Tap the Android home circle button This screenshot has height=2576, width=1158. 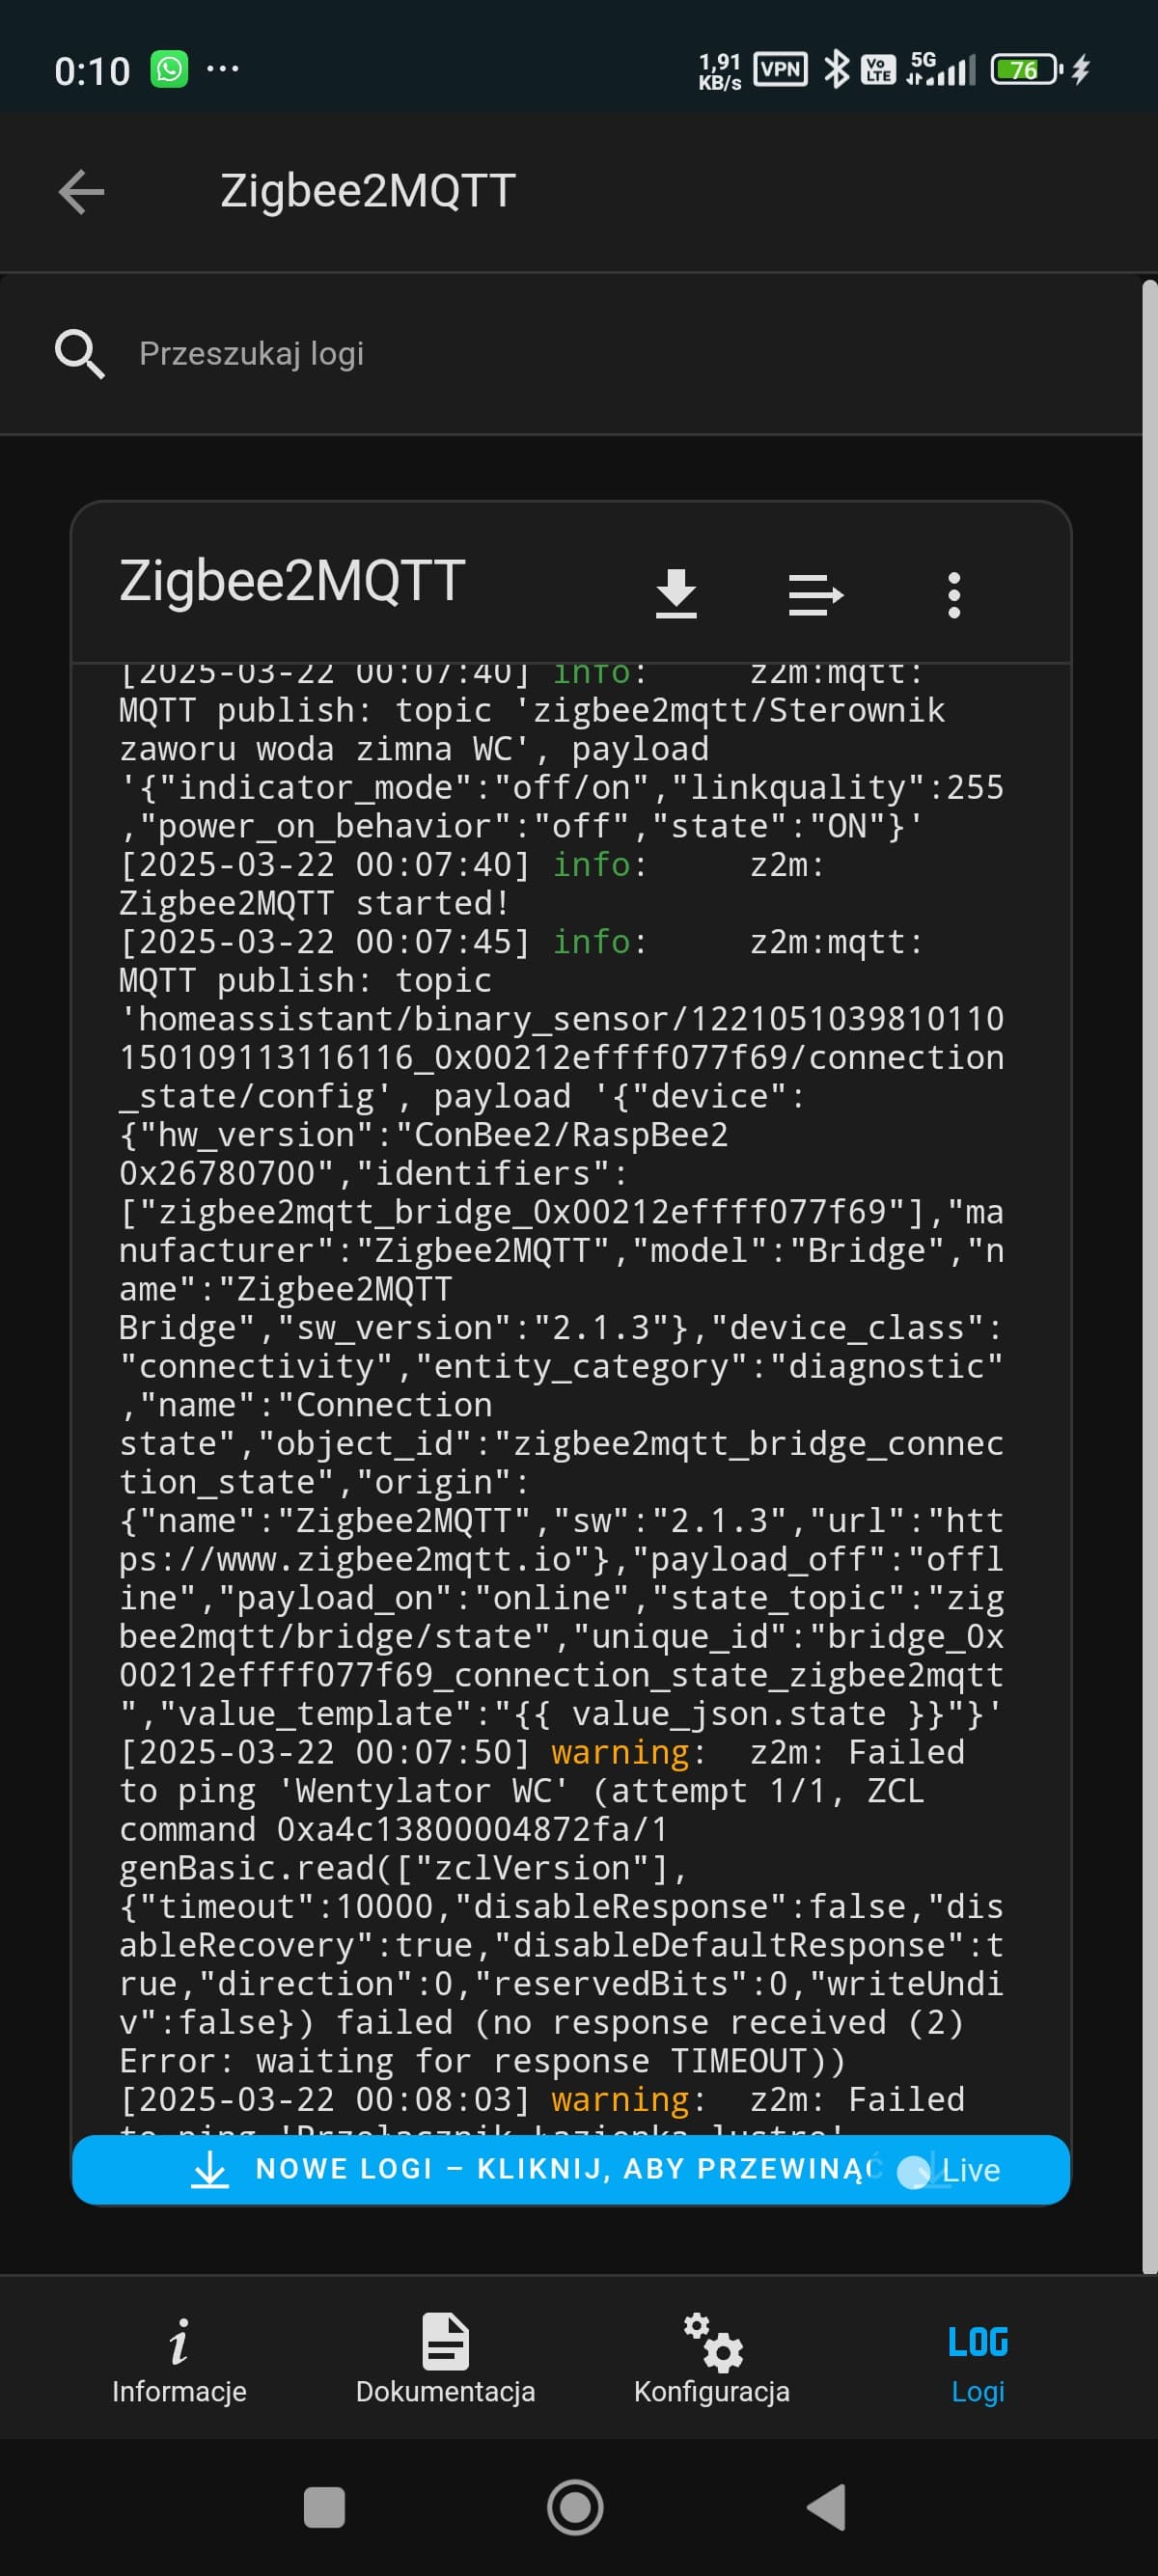click(576, 2507)
